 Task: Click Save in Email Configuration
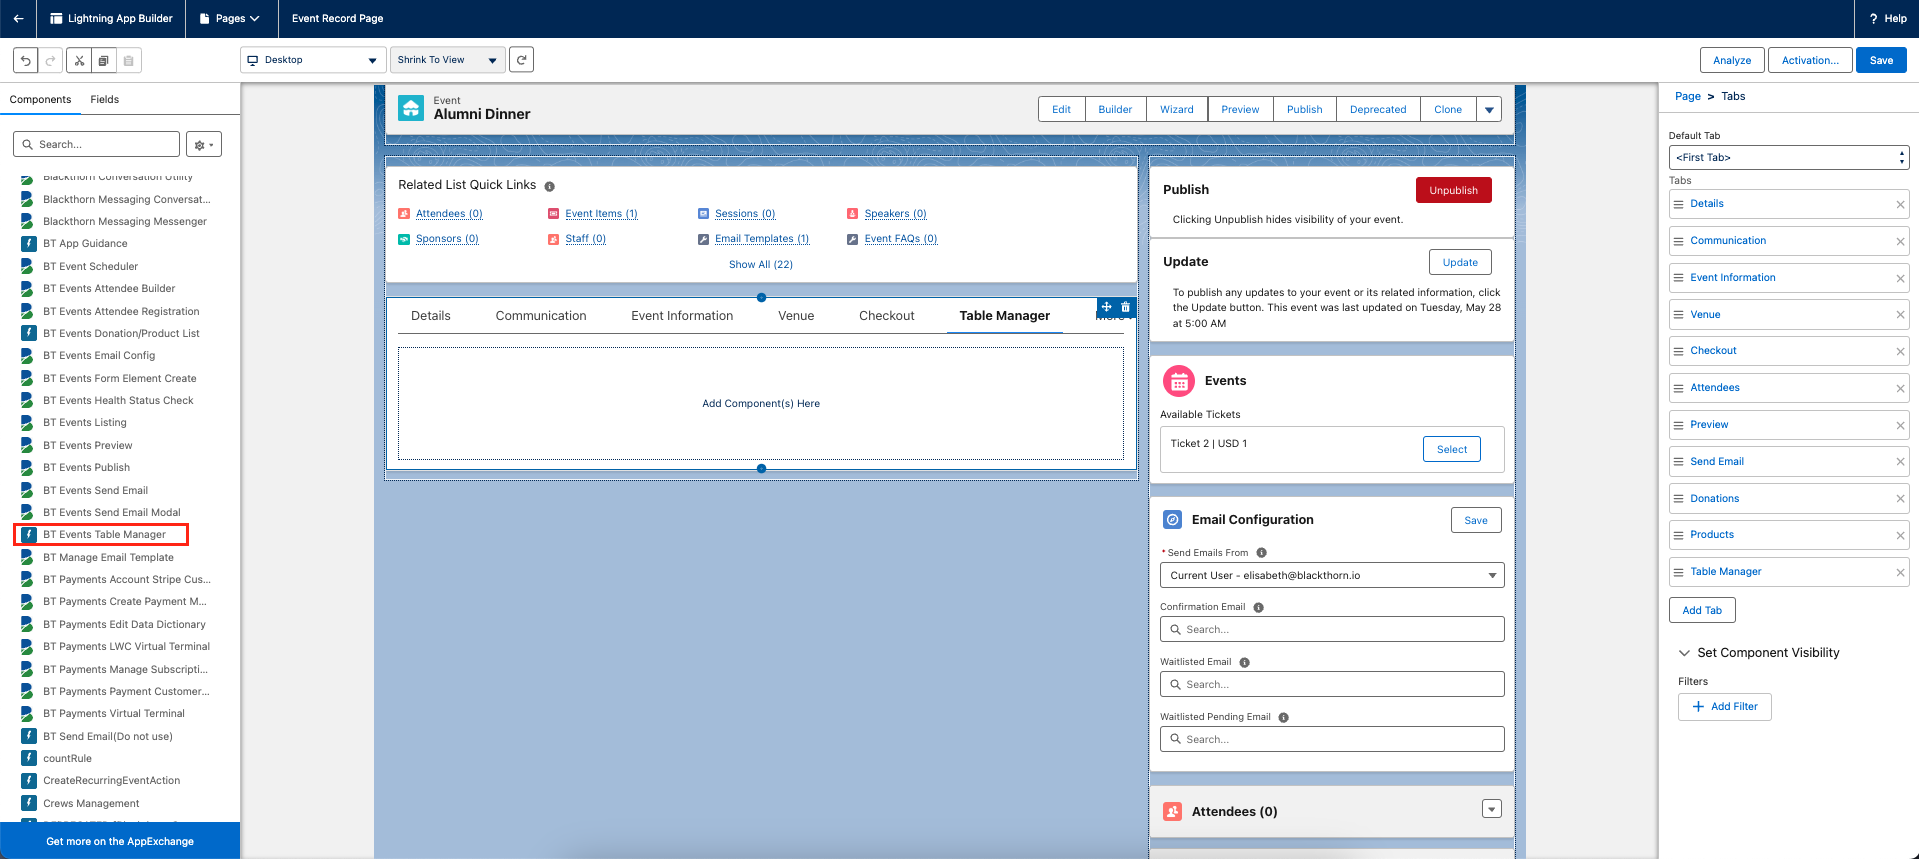(1476, 520)
